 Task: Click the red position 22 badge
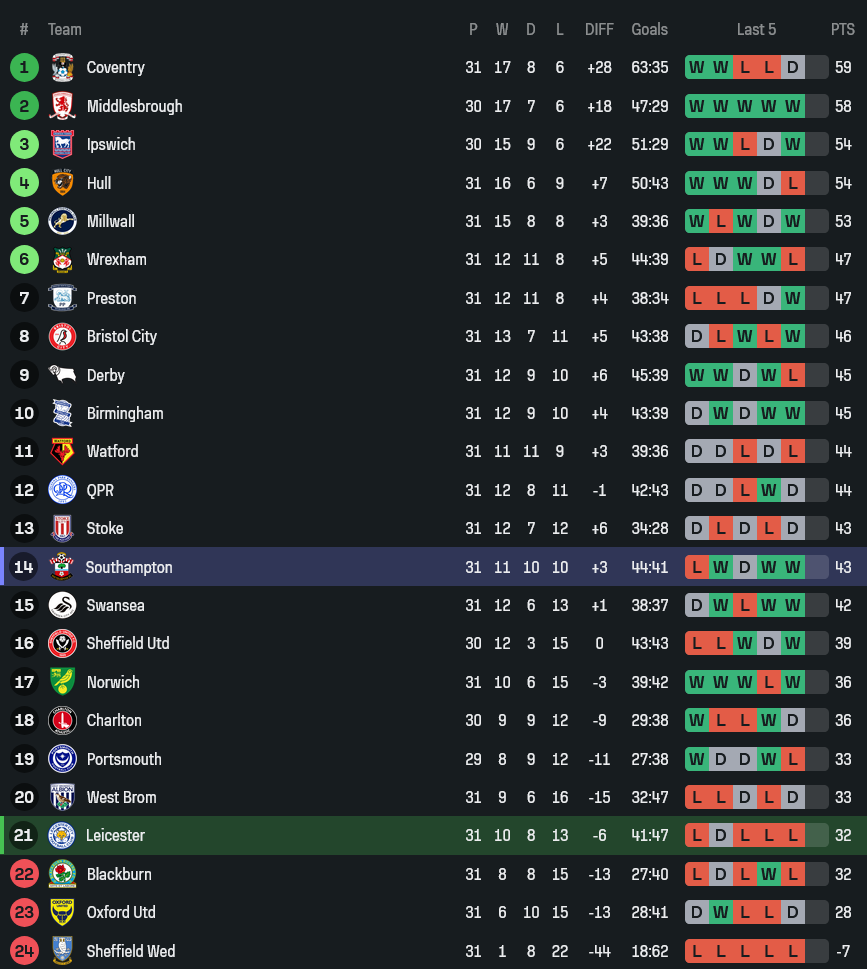tap(24, 874)
